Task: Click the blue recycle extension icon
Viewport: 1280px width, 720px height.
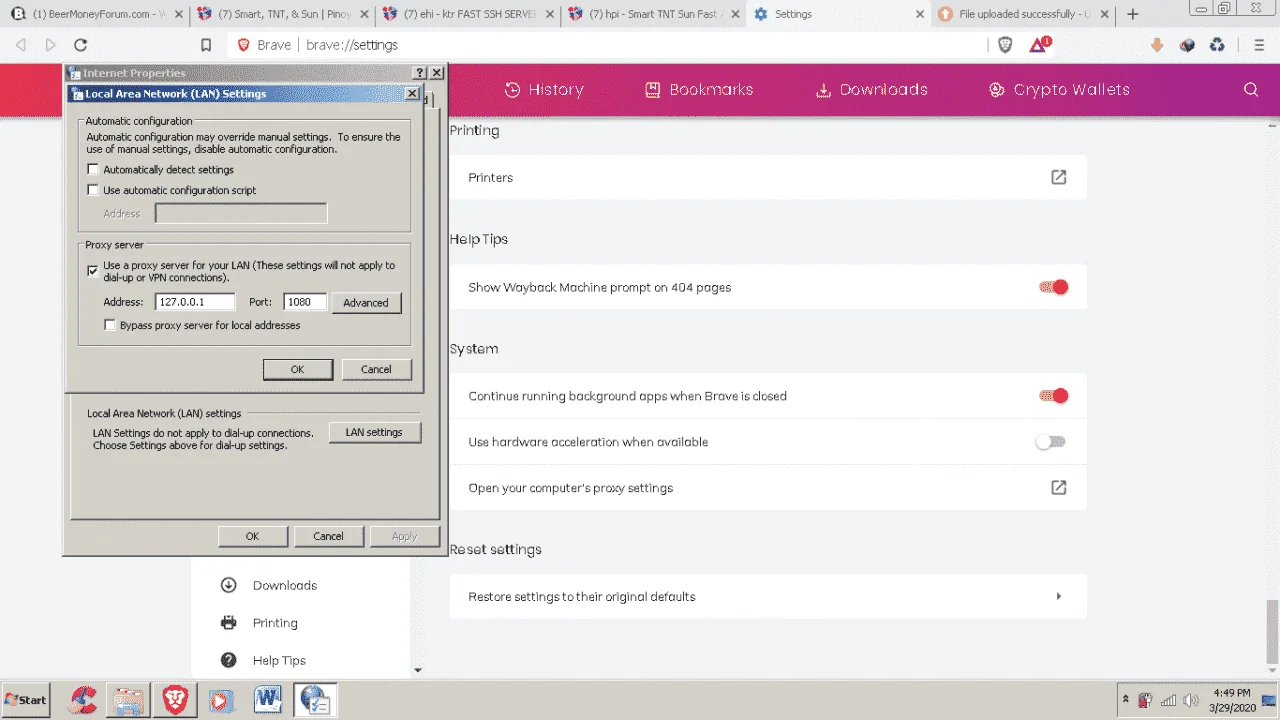Action: click(x=1217, y=45)
